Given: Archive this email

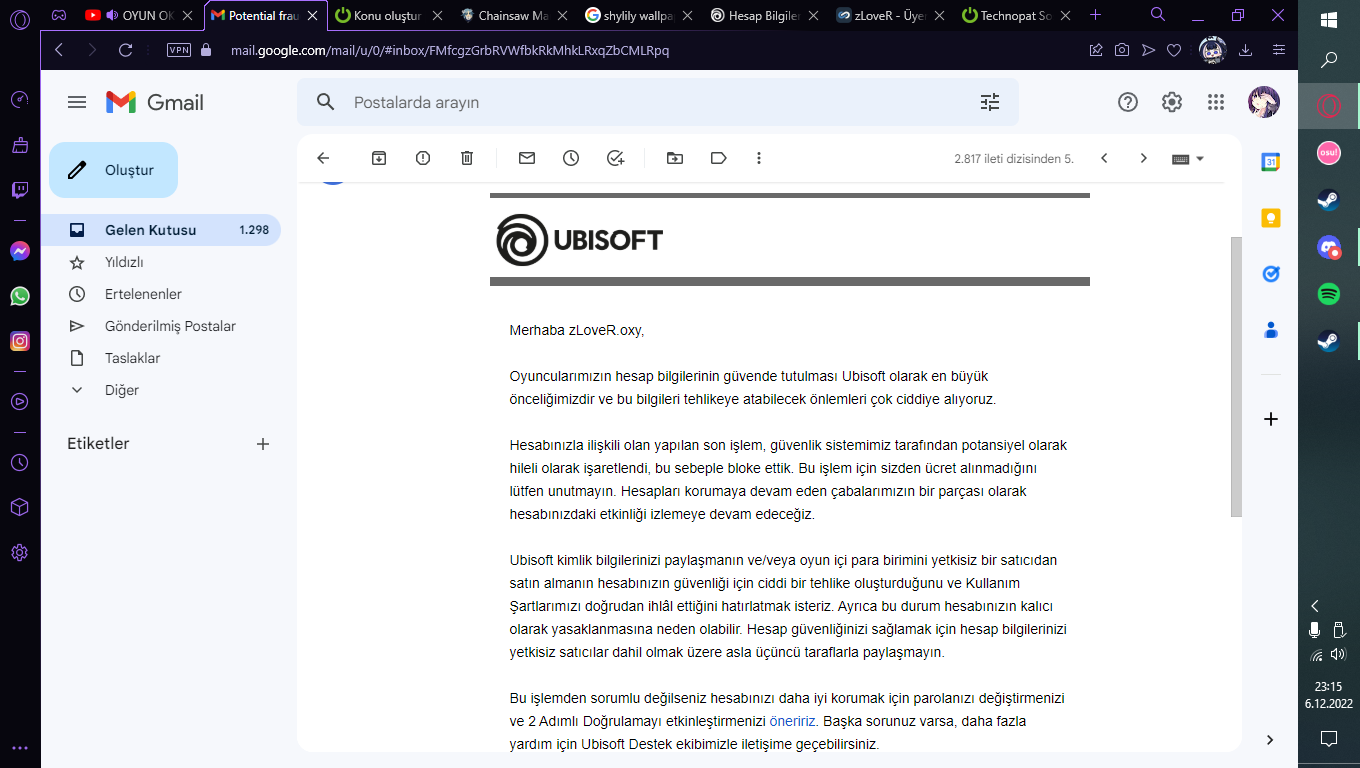Looking at the screenshot, I should 379,158.
